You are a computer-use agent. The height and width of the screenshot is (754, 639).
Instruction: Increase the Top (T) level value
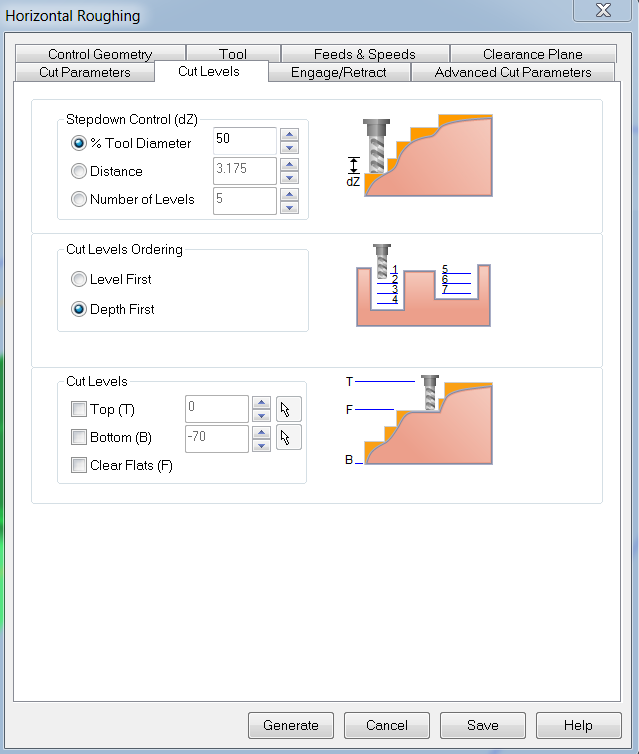[x=262, y=402]
